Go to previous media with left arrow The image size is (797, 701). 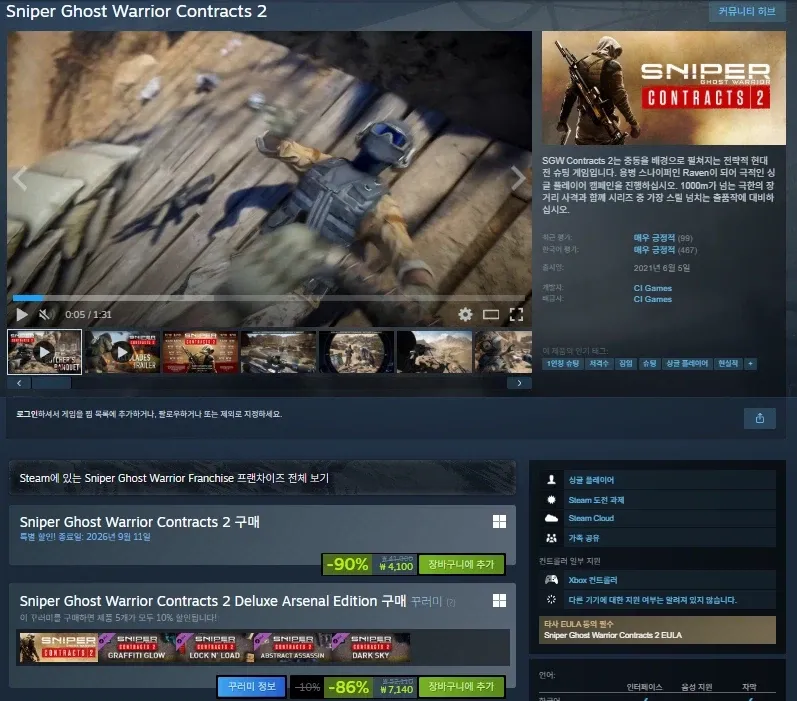tap(20, 178)
